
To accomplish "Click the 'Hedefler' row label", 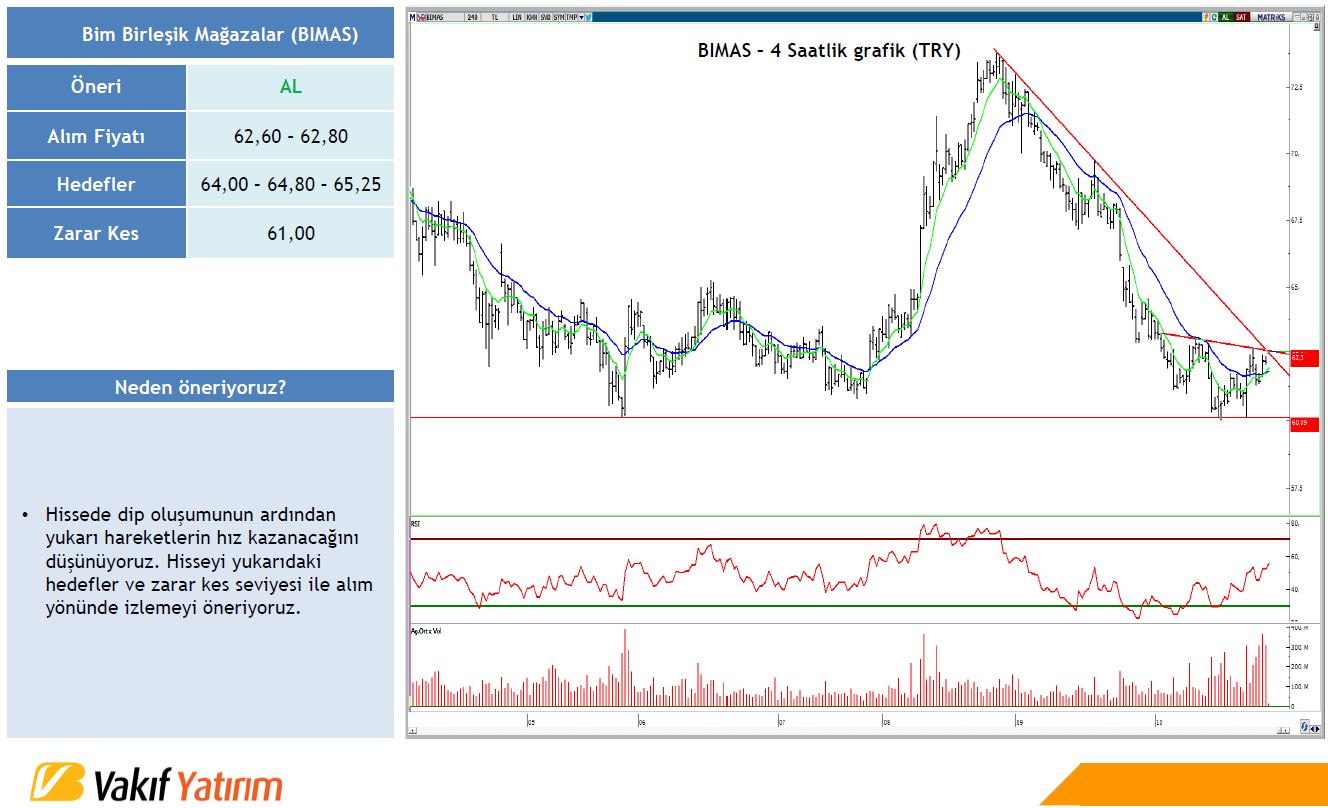I will tap(96, 184).
